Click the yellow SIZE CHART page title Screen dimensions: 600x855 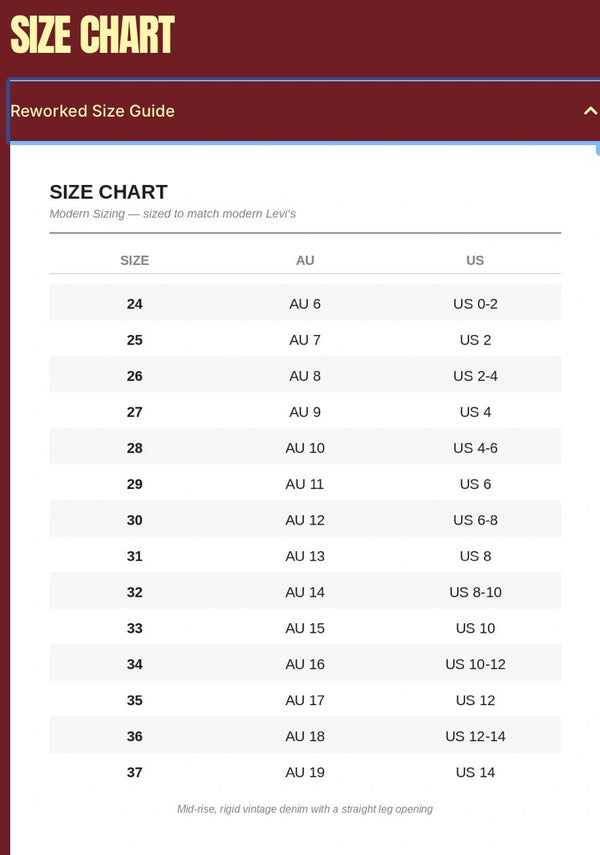[92, 35]
